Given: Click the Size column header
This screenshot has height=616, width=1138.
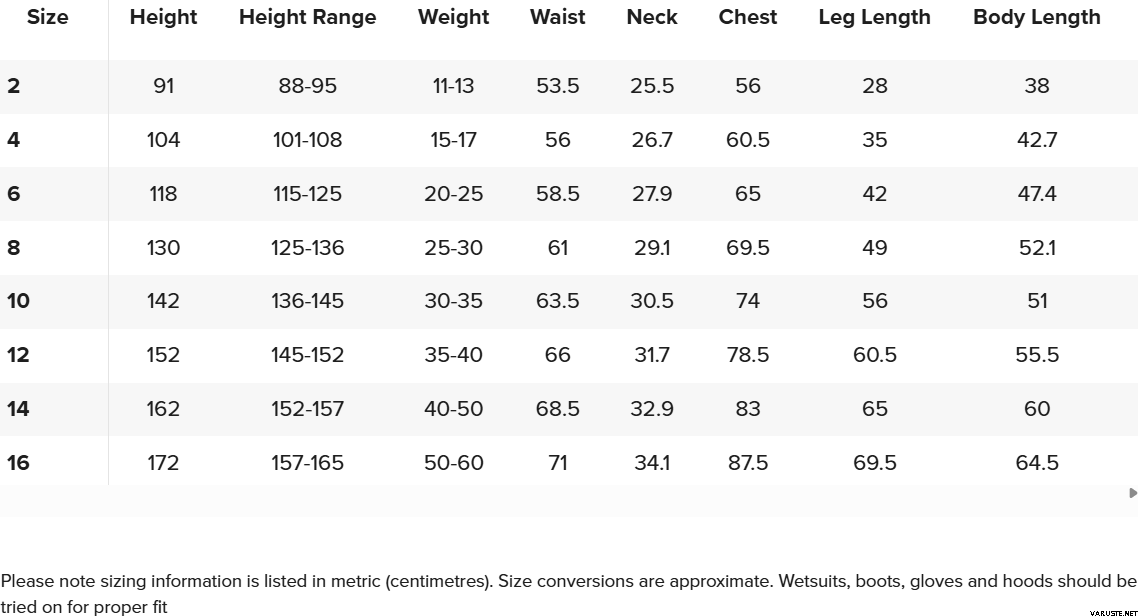Looking at the screenshot, I should coord(47,17).
